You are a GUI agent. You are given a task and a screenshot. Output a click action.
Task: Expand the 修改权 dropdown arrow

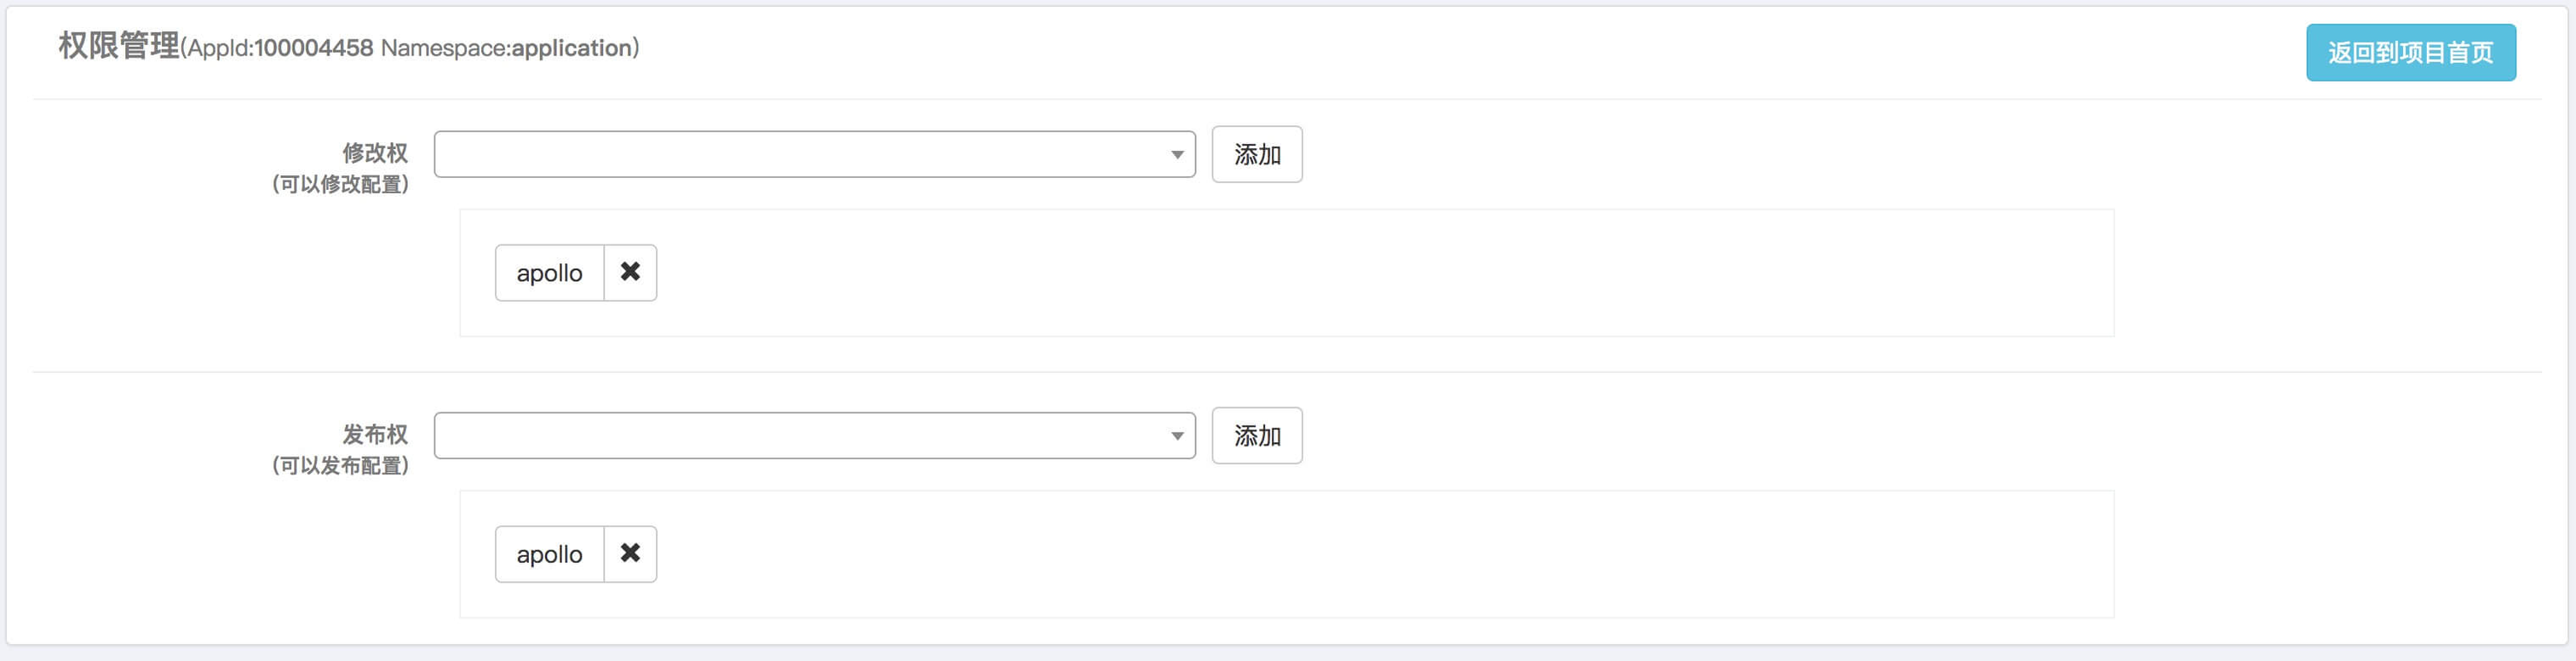pyautogui.click(x=1177, y=155)
